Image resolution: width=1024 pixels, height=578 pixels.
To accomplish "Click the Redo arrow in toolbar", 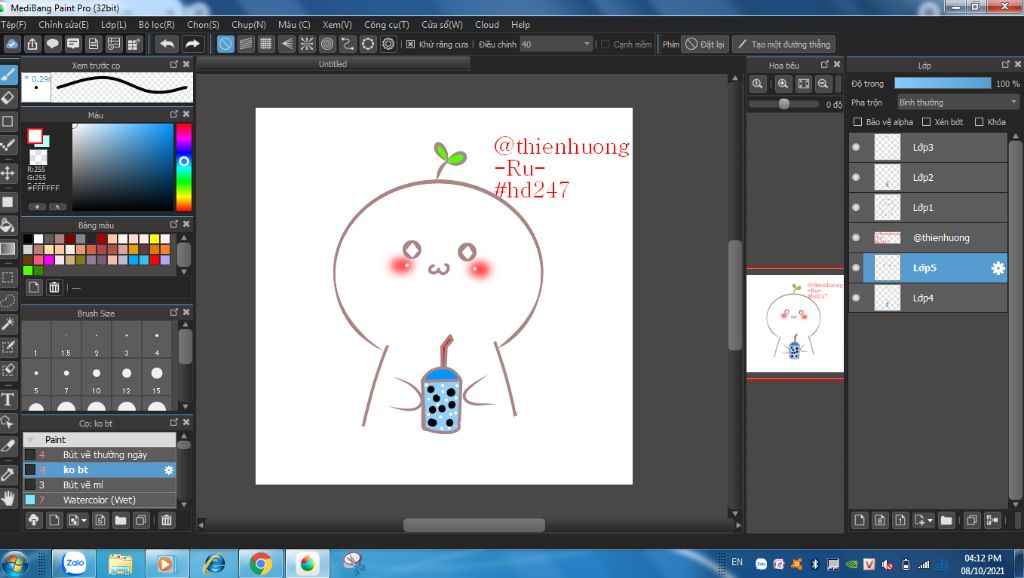I will click(x=192, y=44).
